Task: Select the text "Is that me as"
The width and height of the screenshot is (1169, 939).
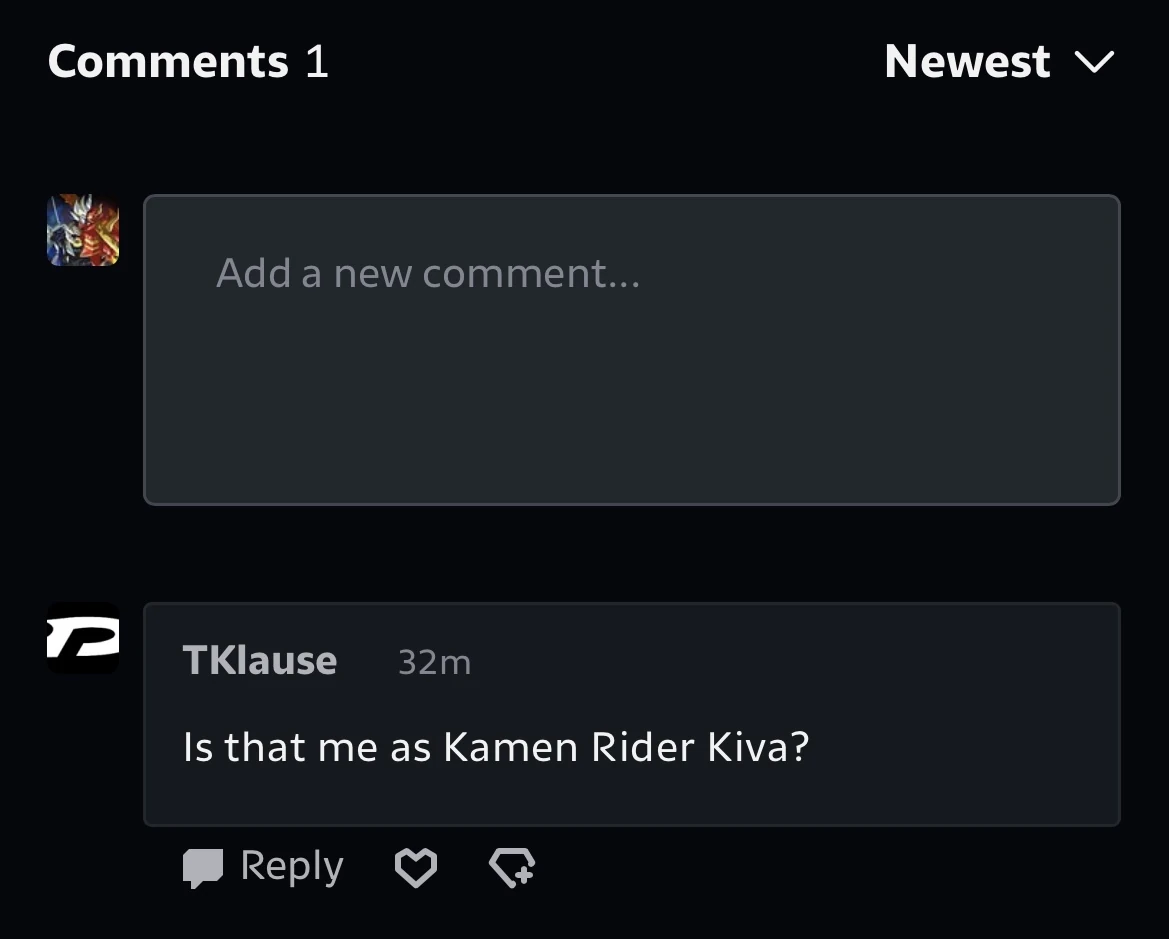Action: pyautogui.click(x=307, y=747)
